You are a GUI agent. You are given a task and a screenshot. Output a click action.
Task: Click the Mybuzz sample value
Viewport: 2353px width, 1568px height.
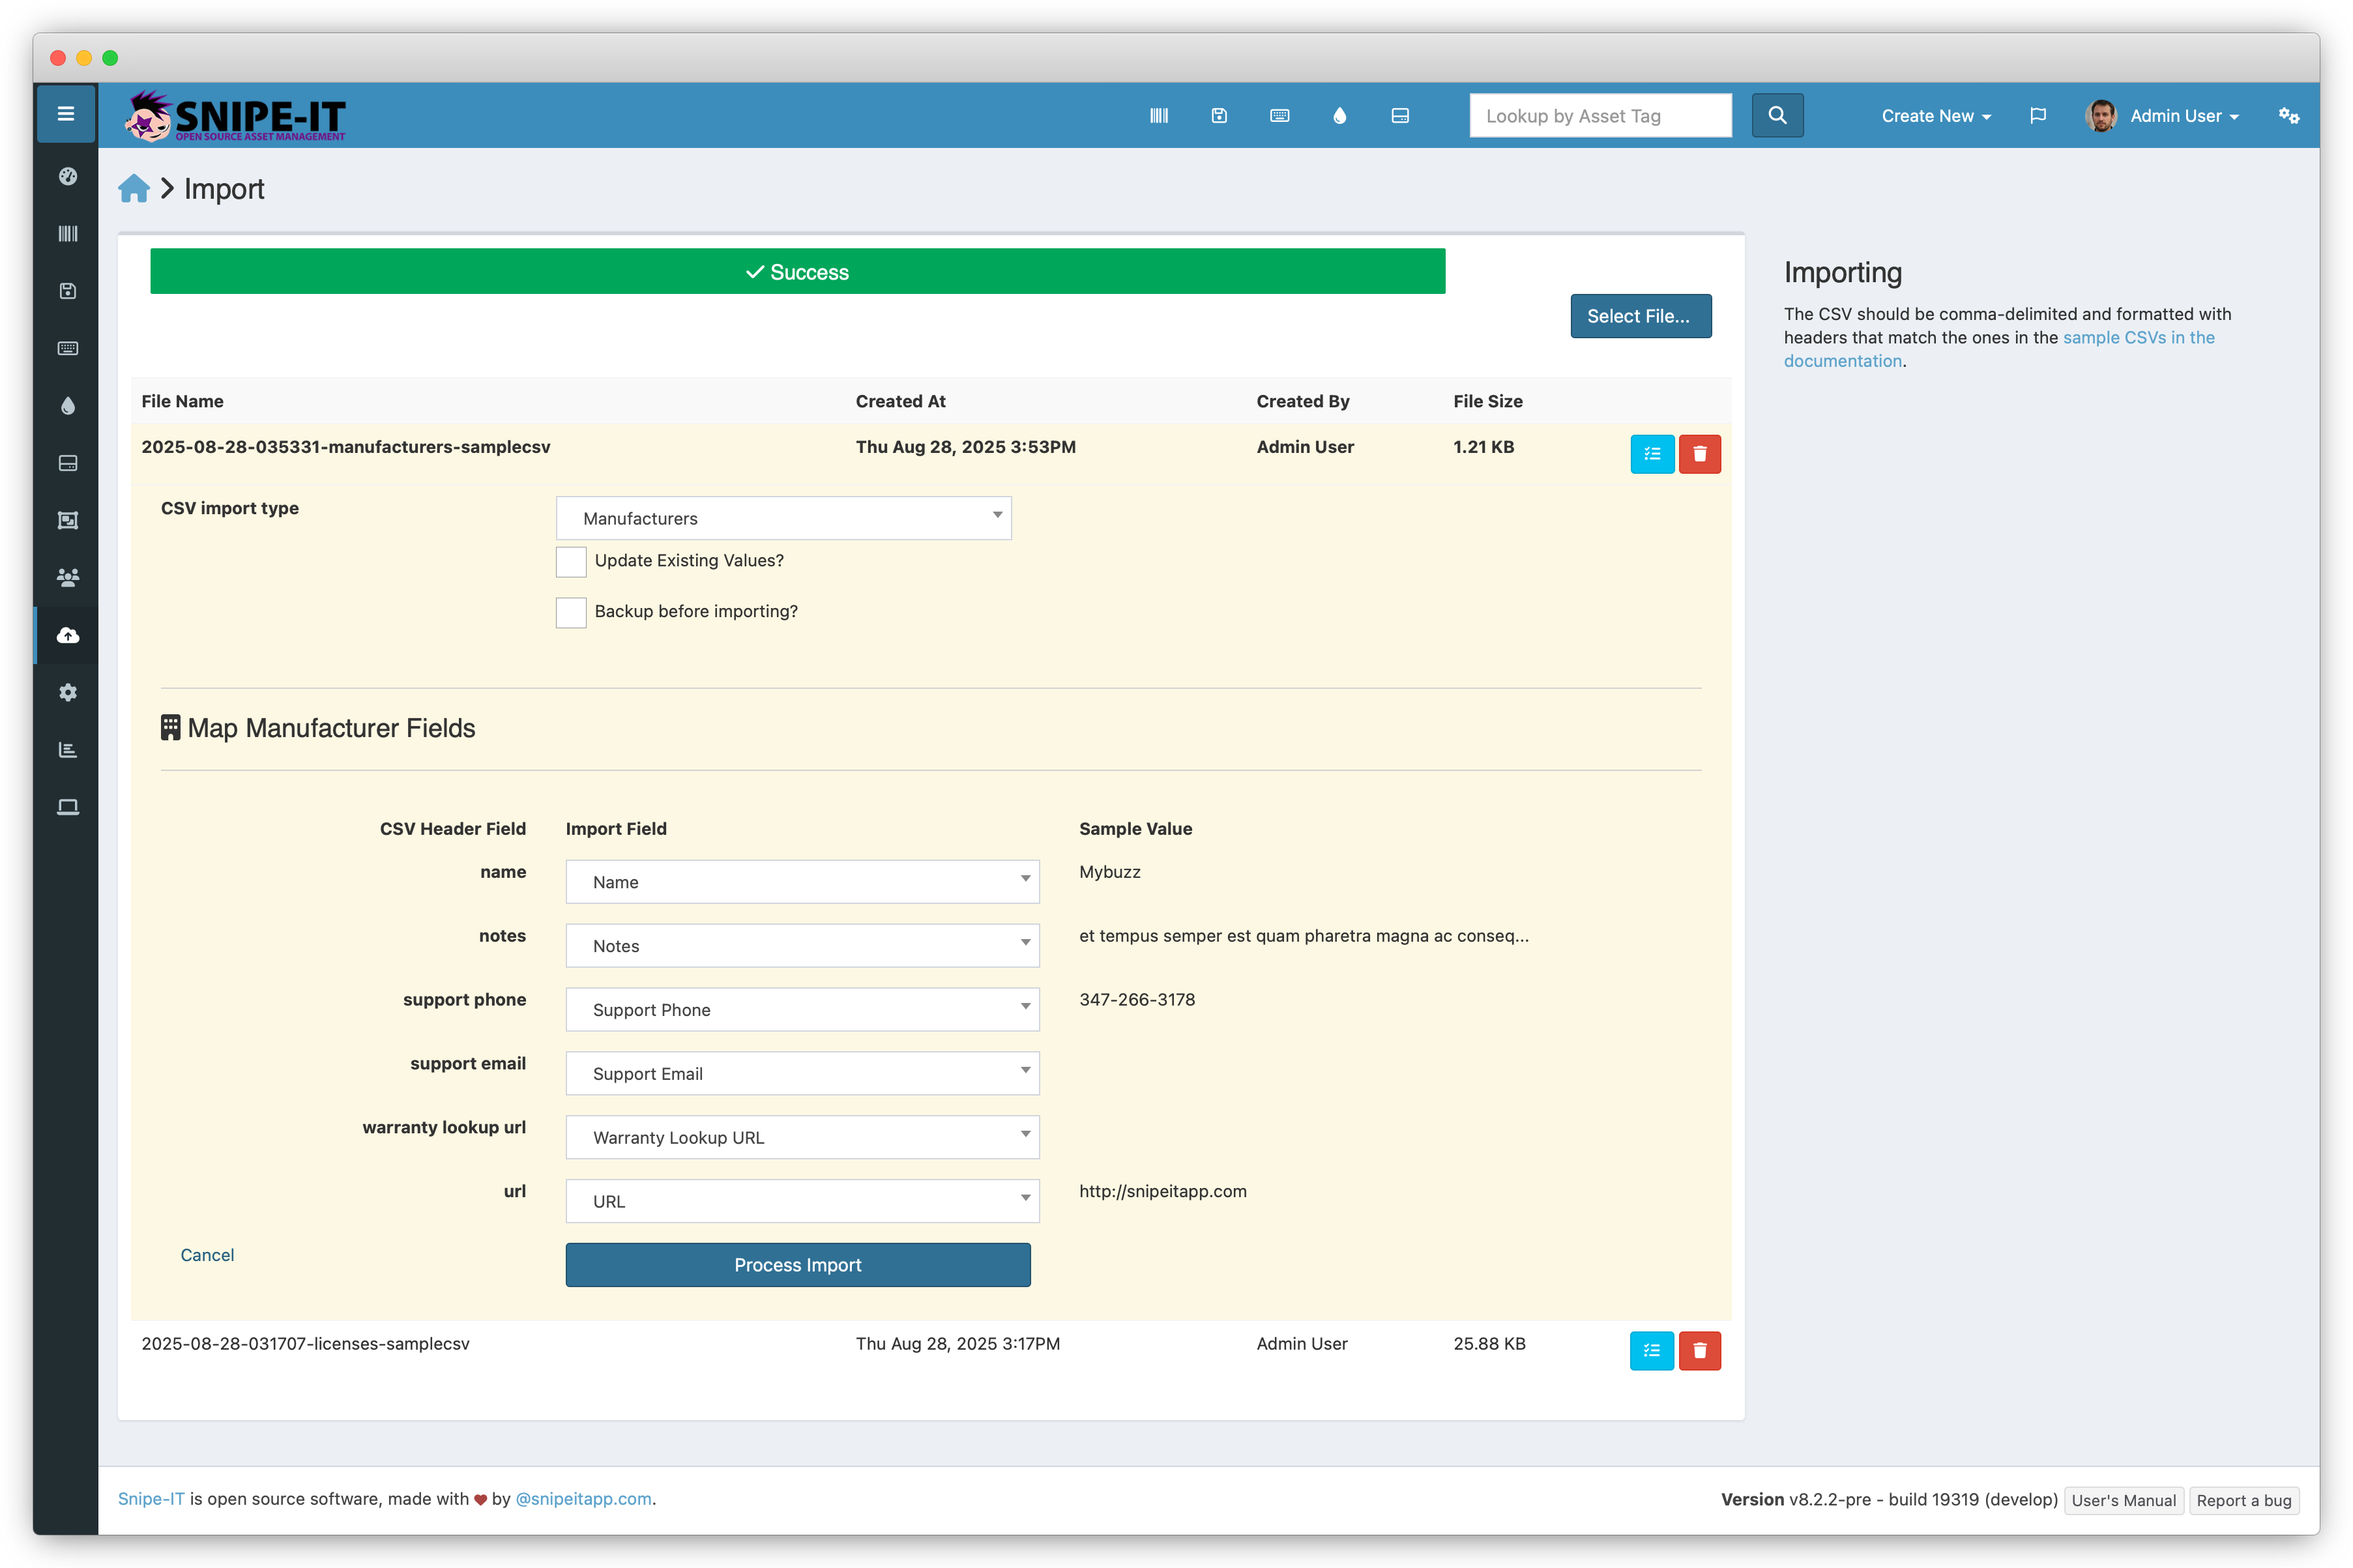pos(1110,872)
